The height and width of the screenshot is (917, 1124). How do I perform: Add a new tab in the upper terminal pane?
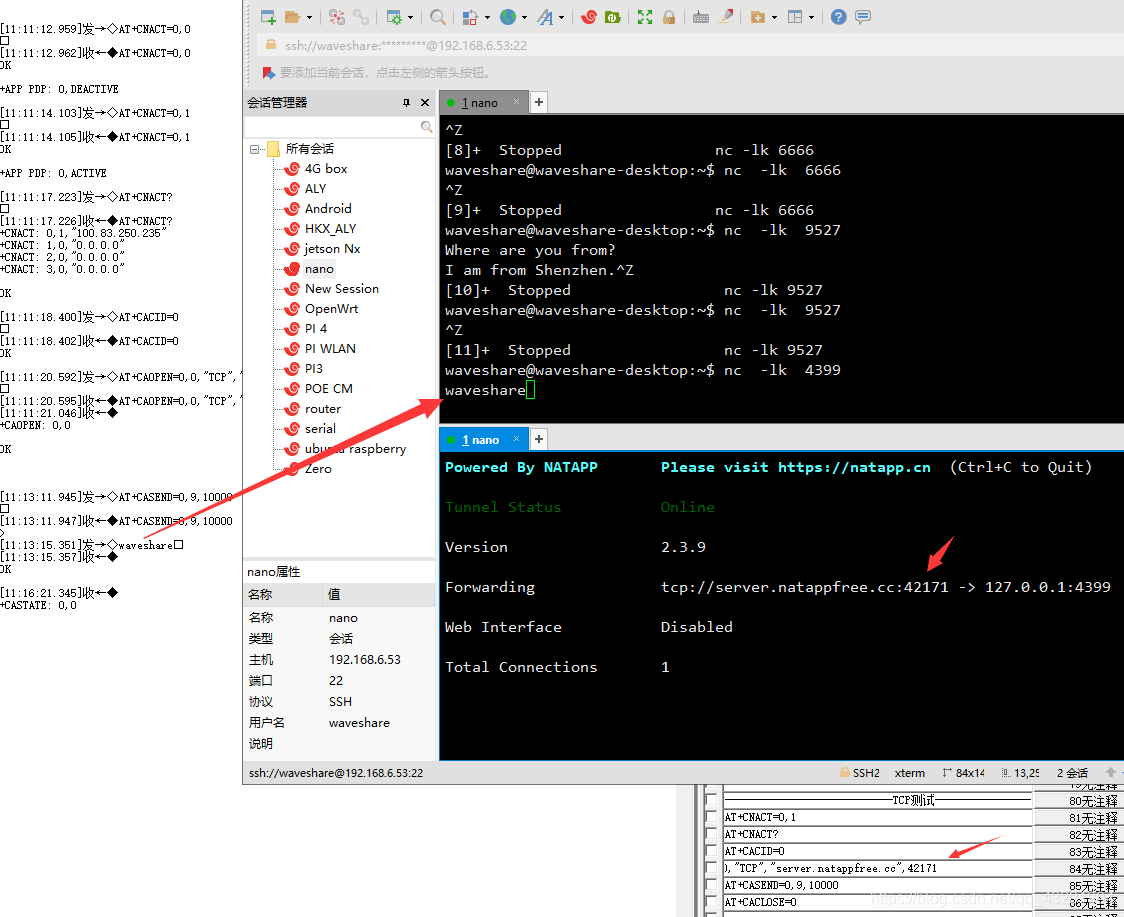[539, 103]
